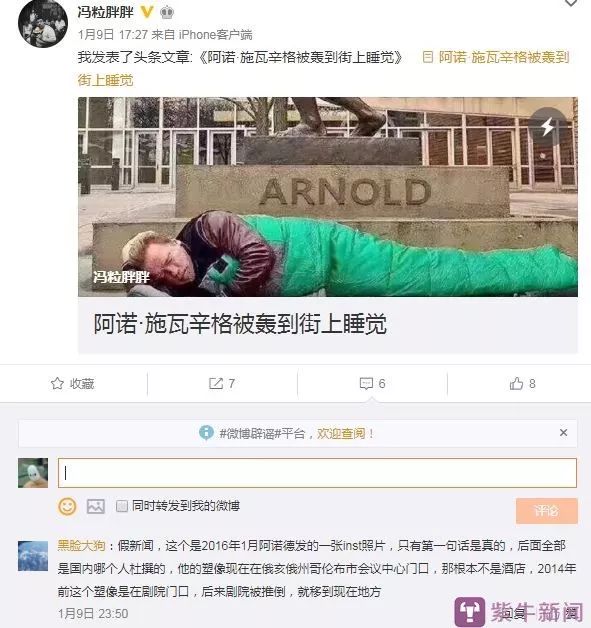Viewport: 591px width, 628px height.
Task: Open 冯粒胖胖 profile avatar
Action: point(43,23)
